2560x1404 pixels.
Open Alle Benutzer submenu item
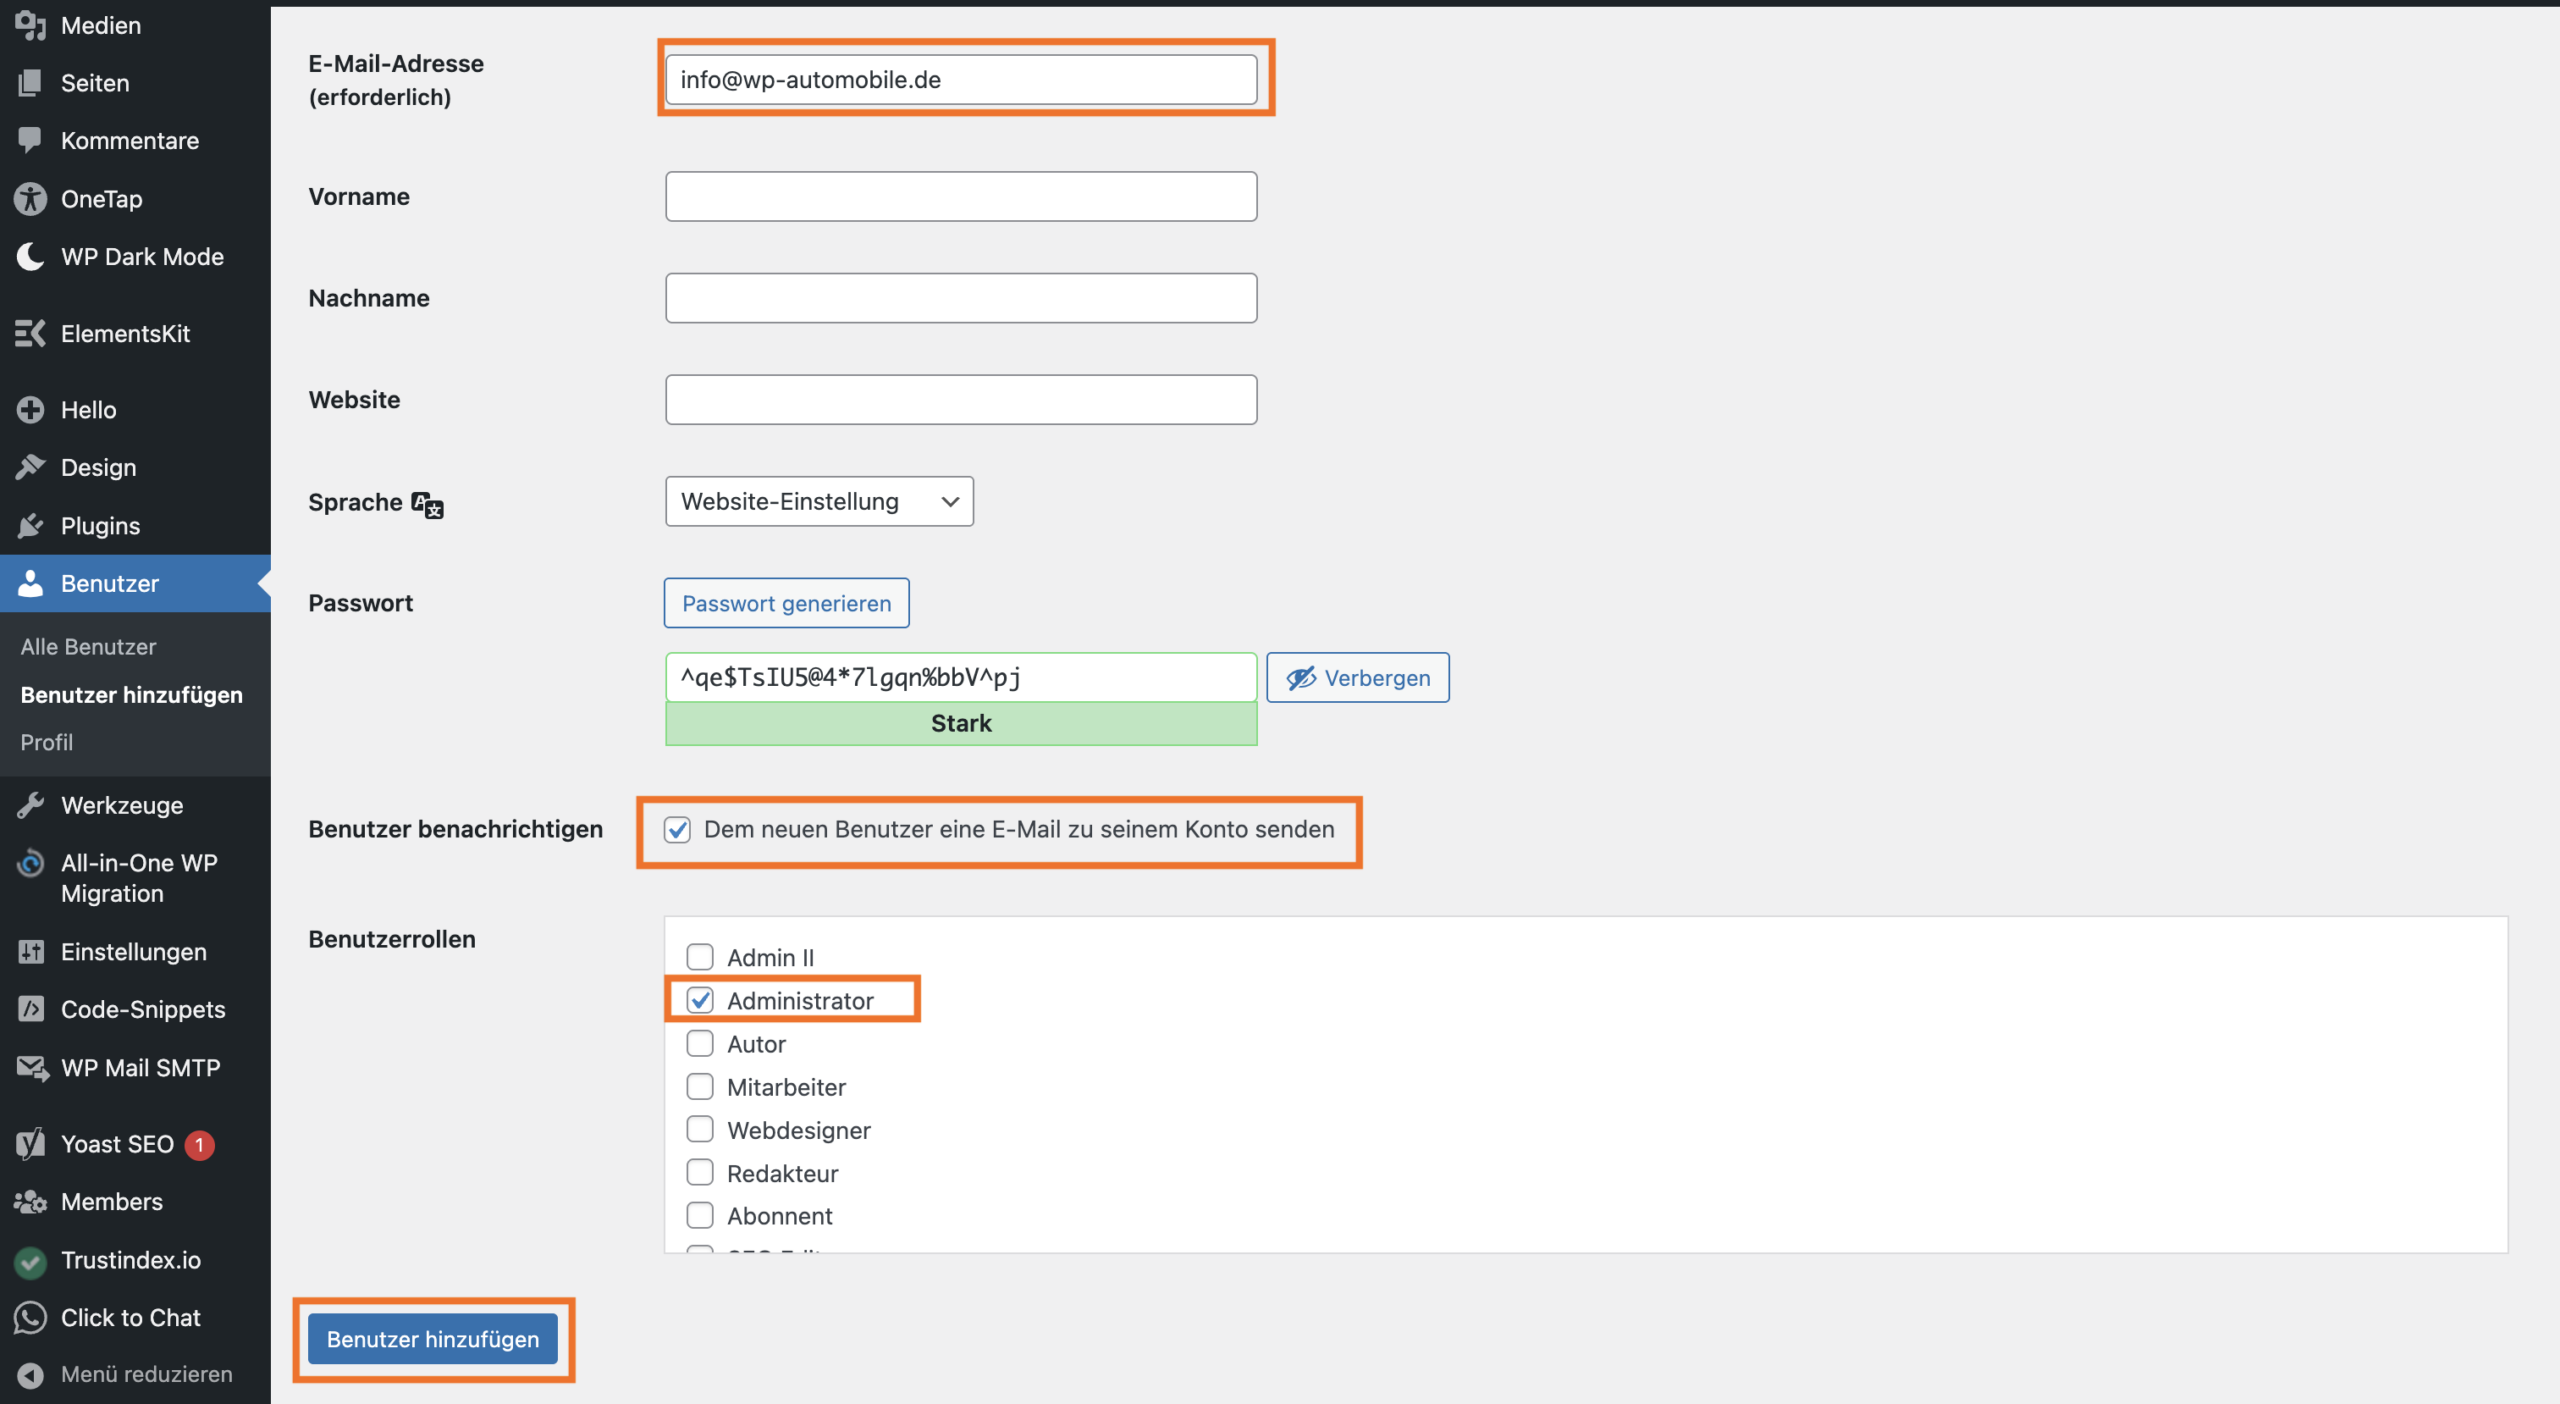click(88, 647)
